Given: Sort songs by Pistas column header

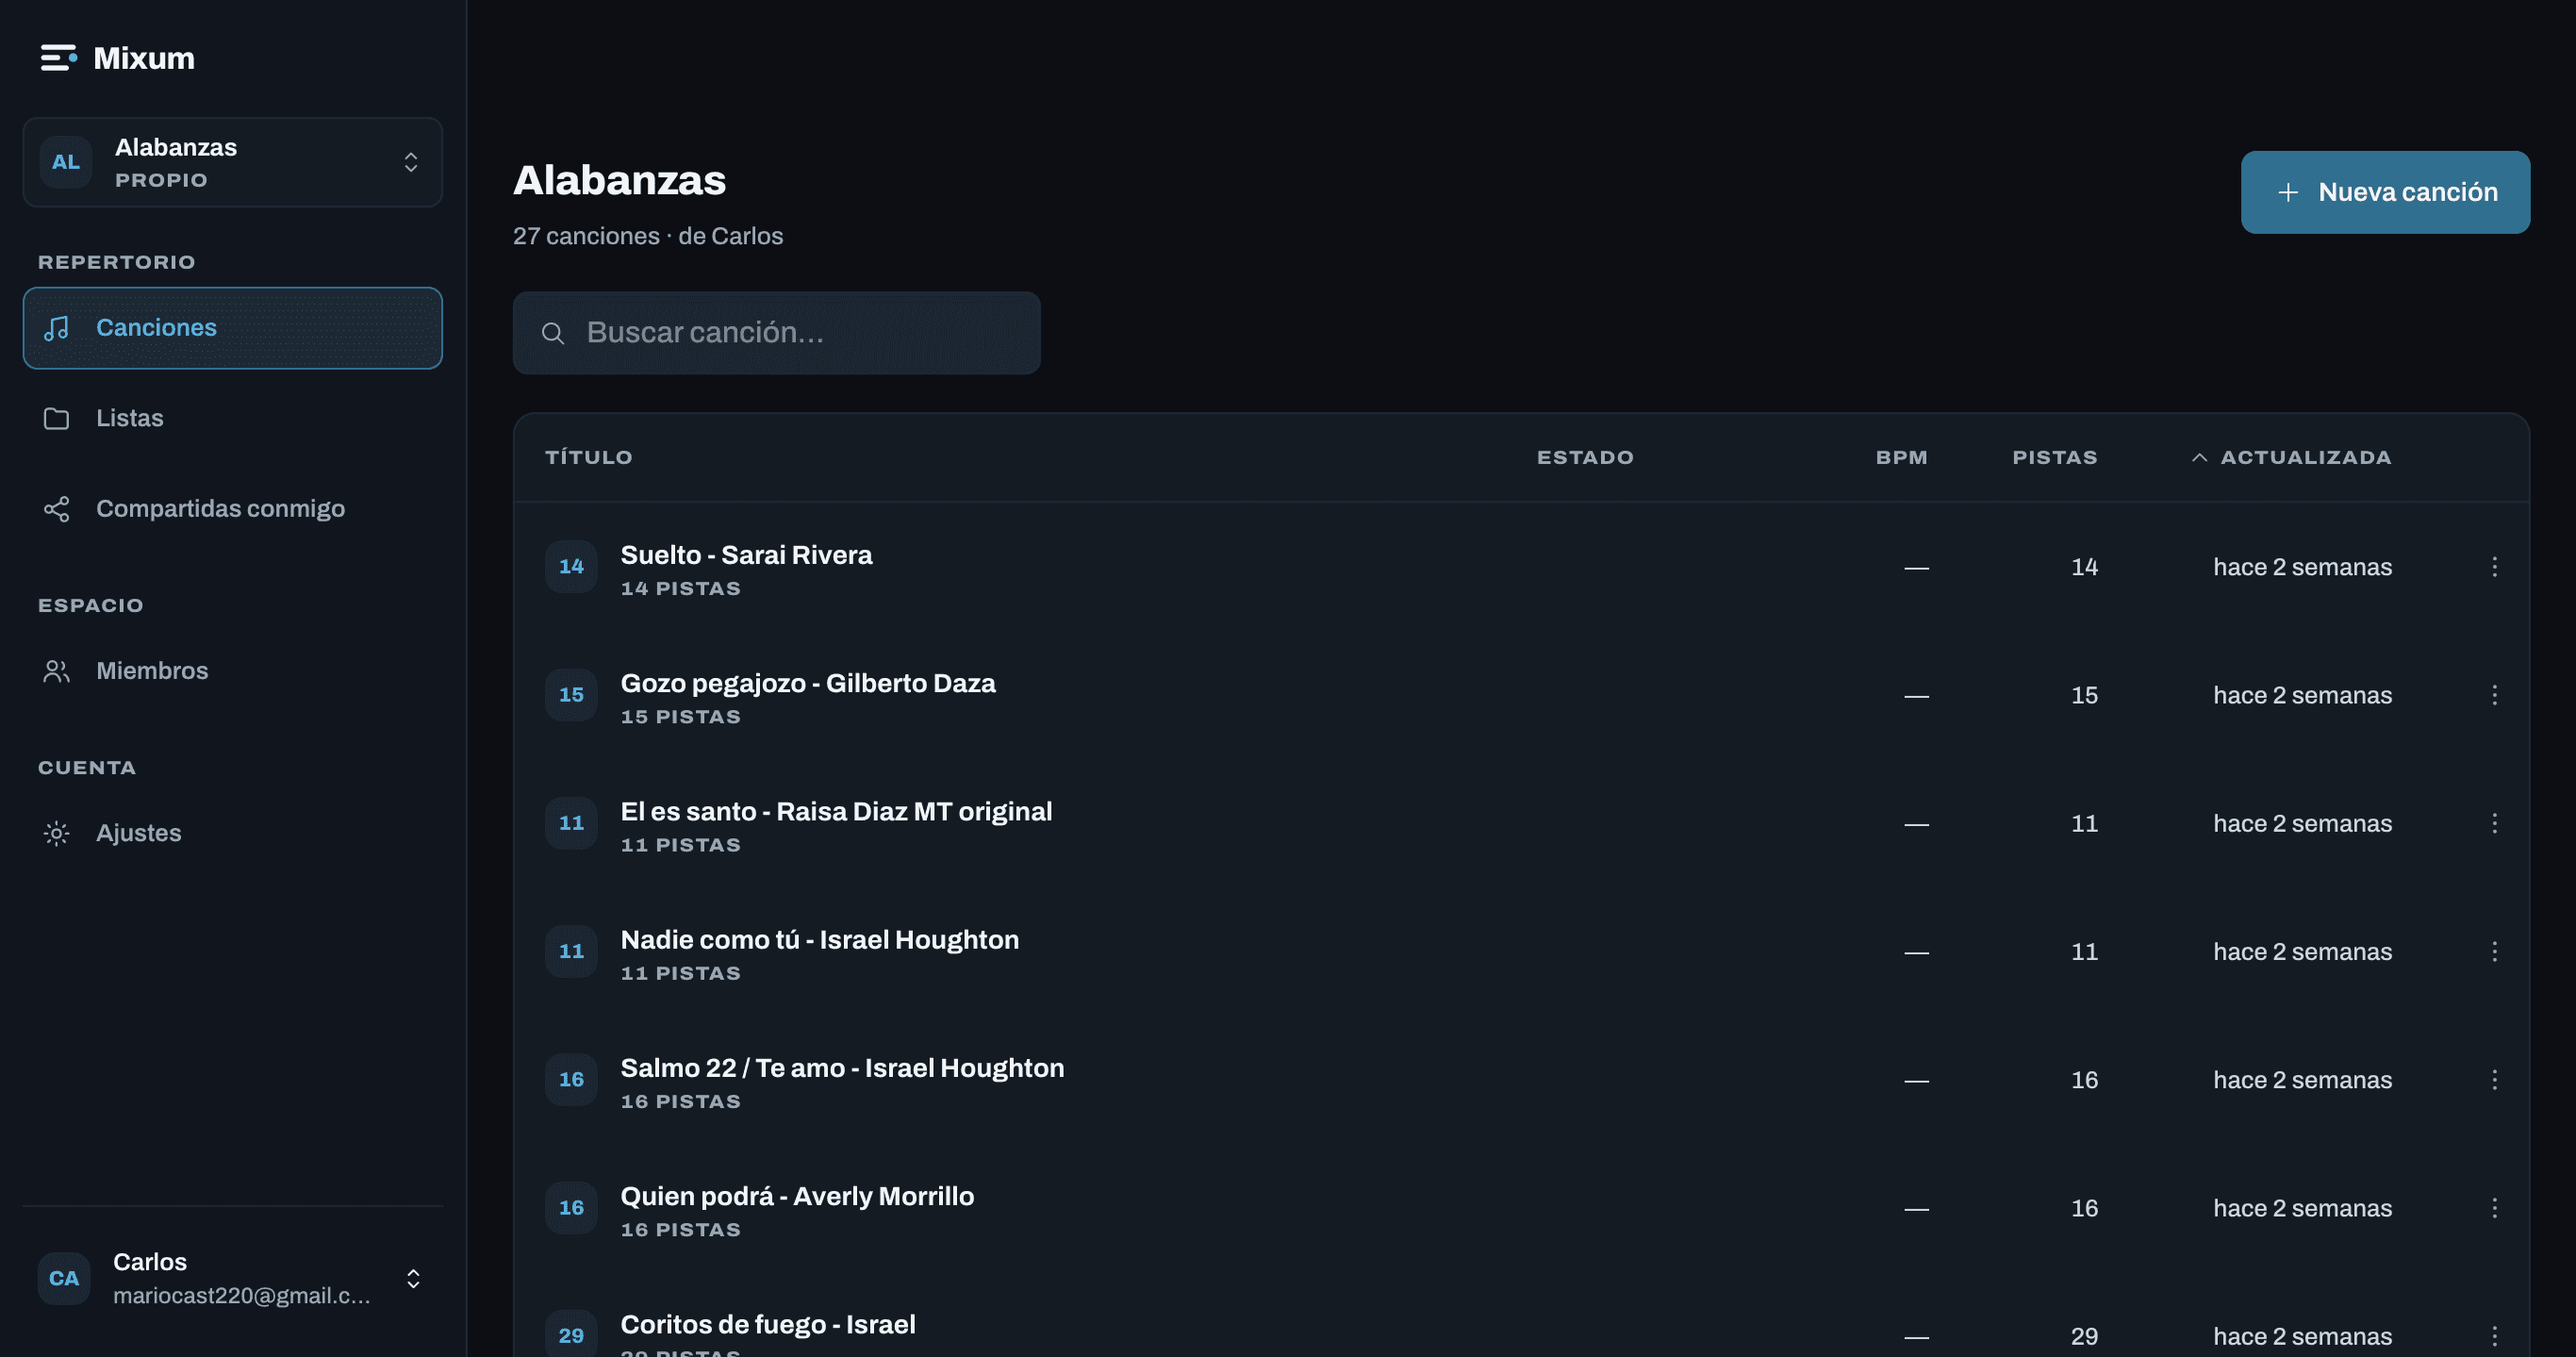Looking at the screenshot, I should (2054, 457).
